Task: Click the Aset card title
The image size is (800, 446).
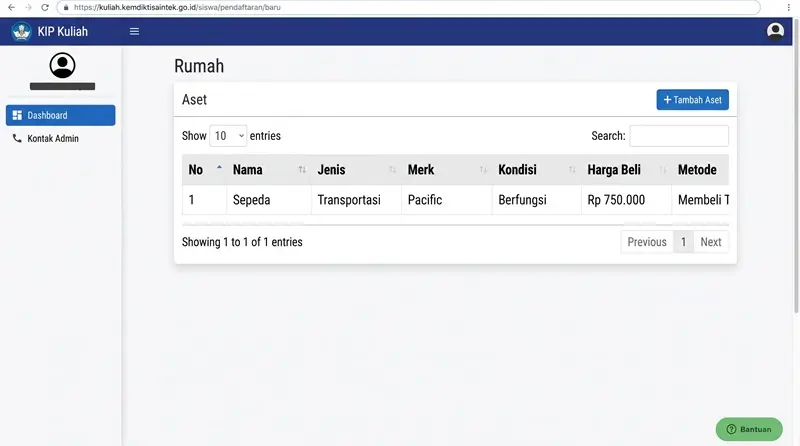Action: (x=194, y=100)
